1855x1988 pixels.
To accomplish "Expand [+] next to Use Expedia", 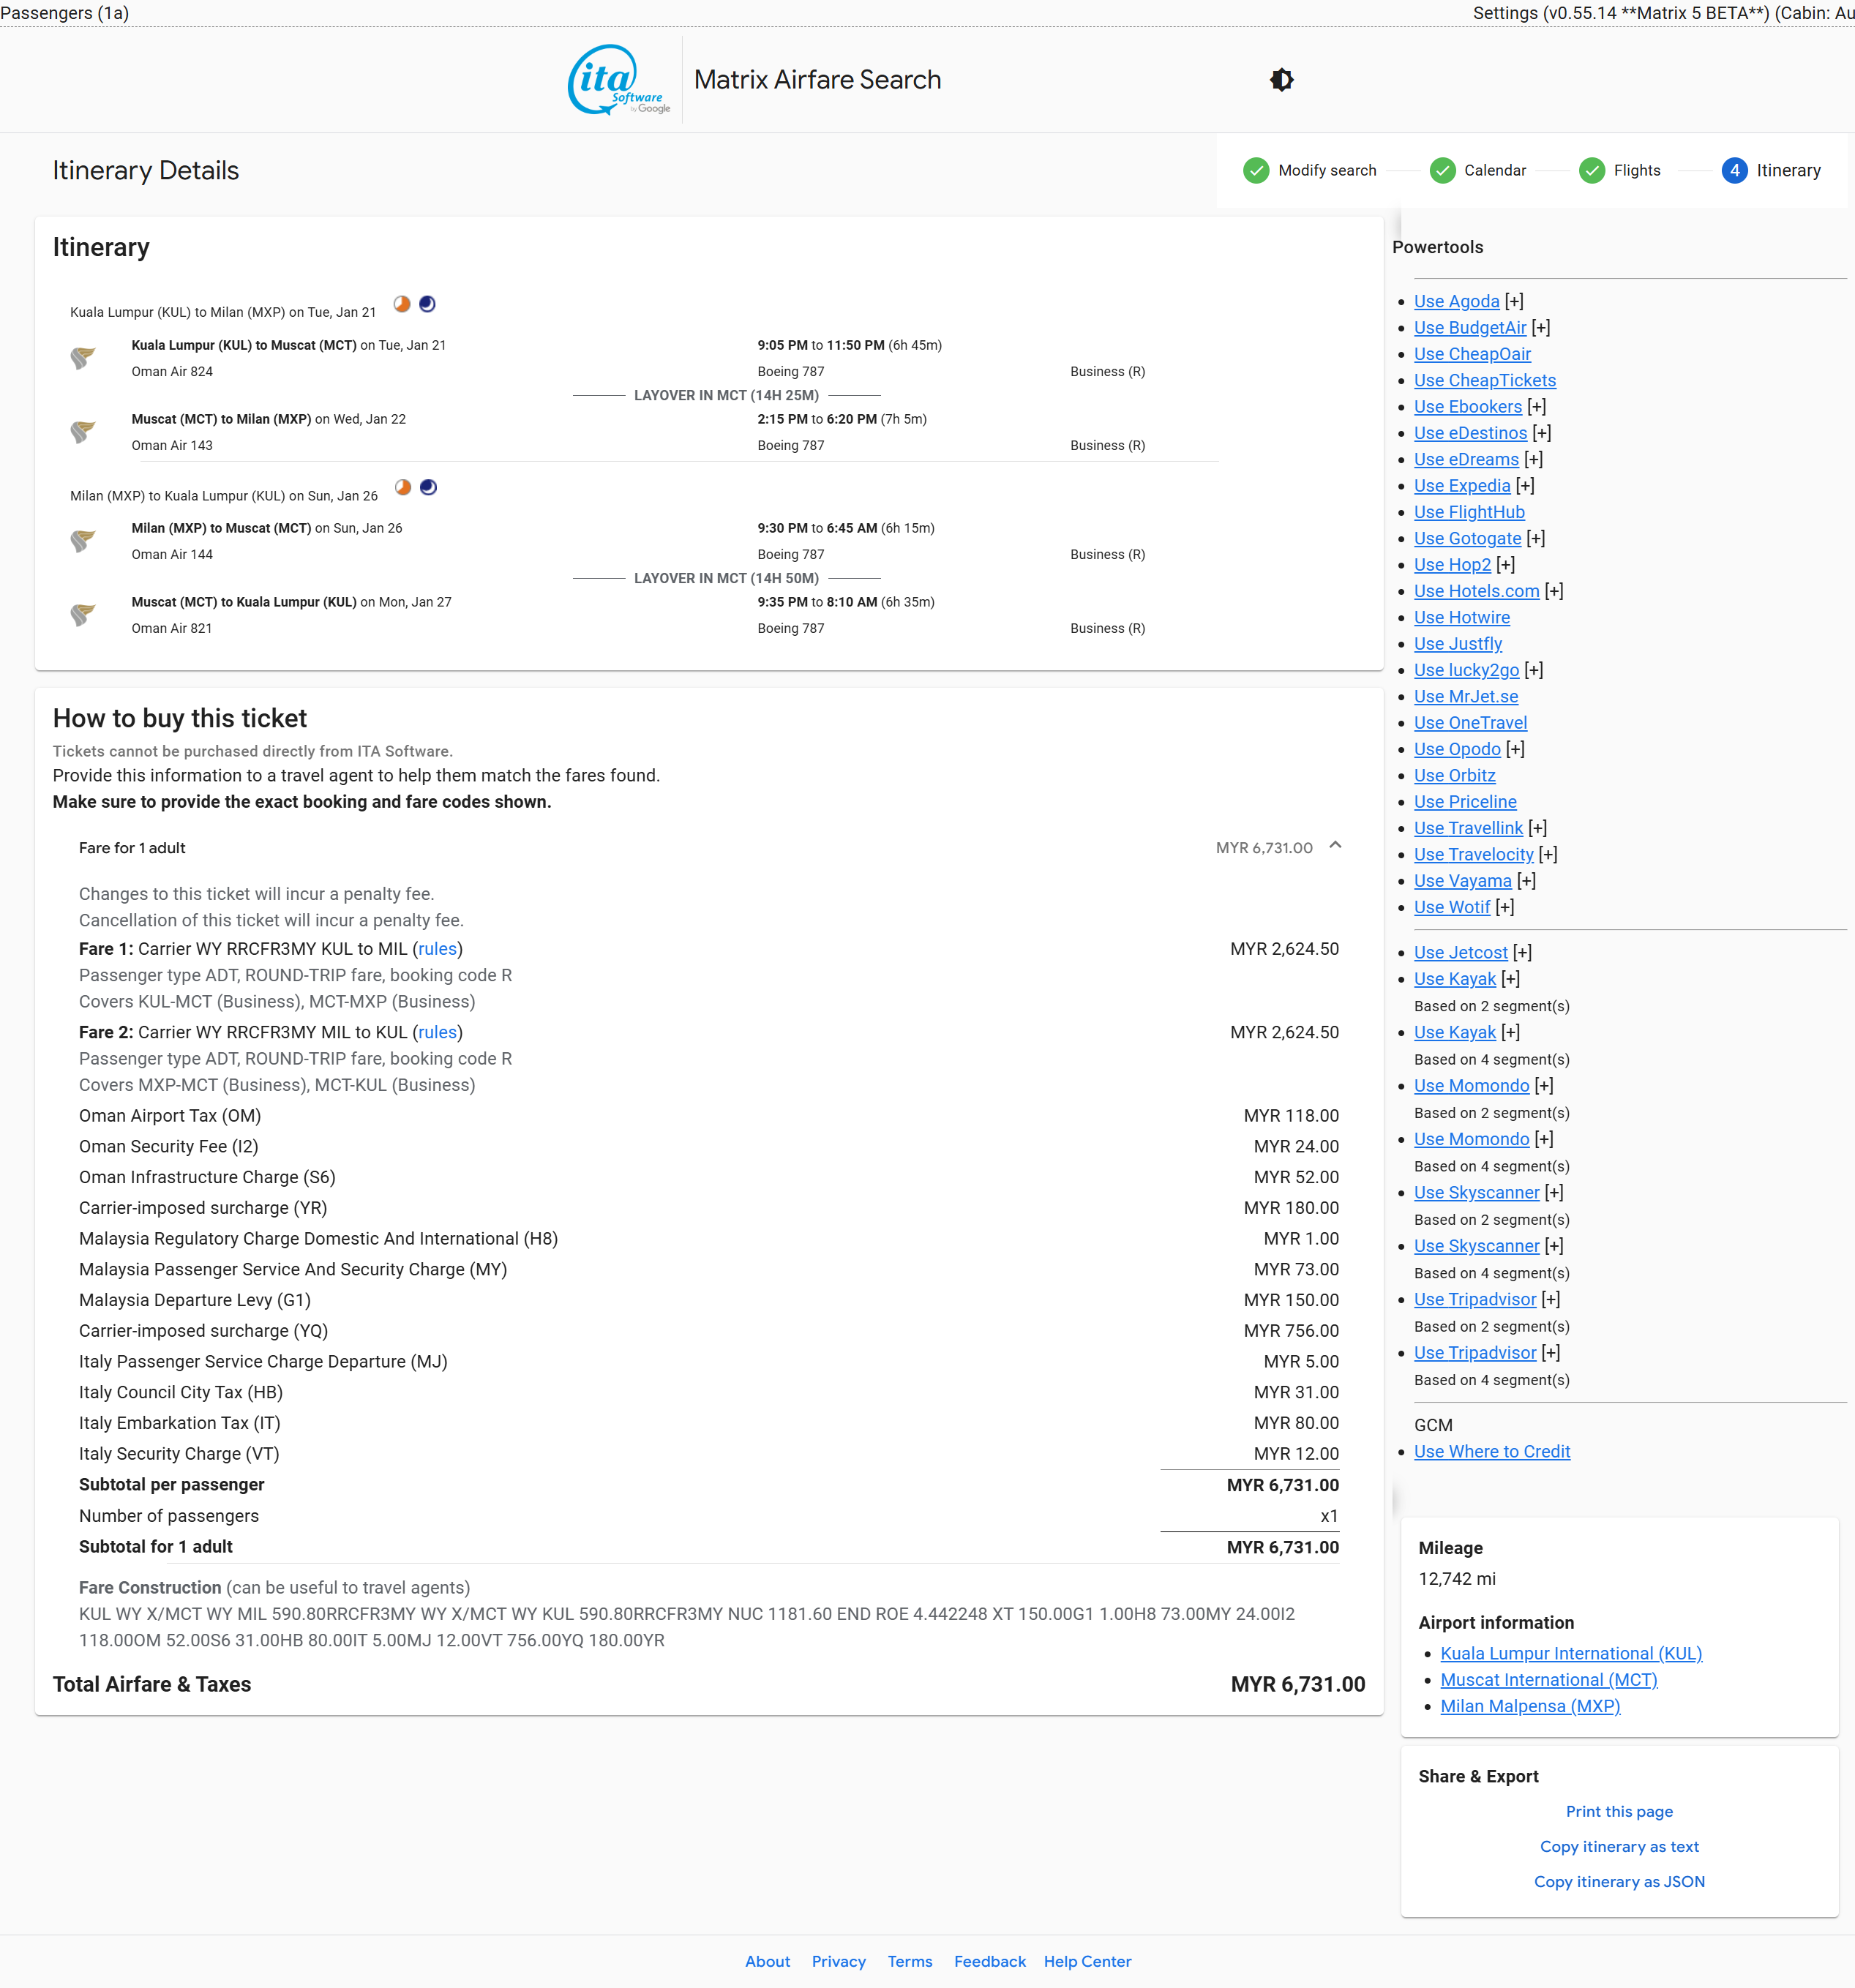I will [x=1525, y=485].
